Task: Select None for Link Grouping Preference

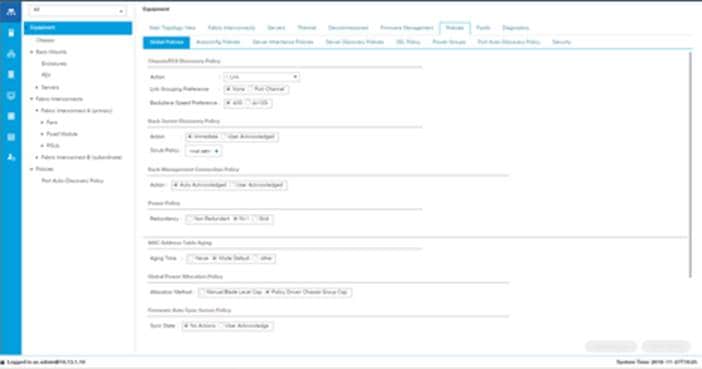Action: 228,89
